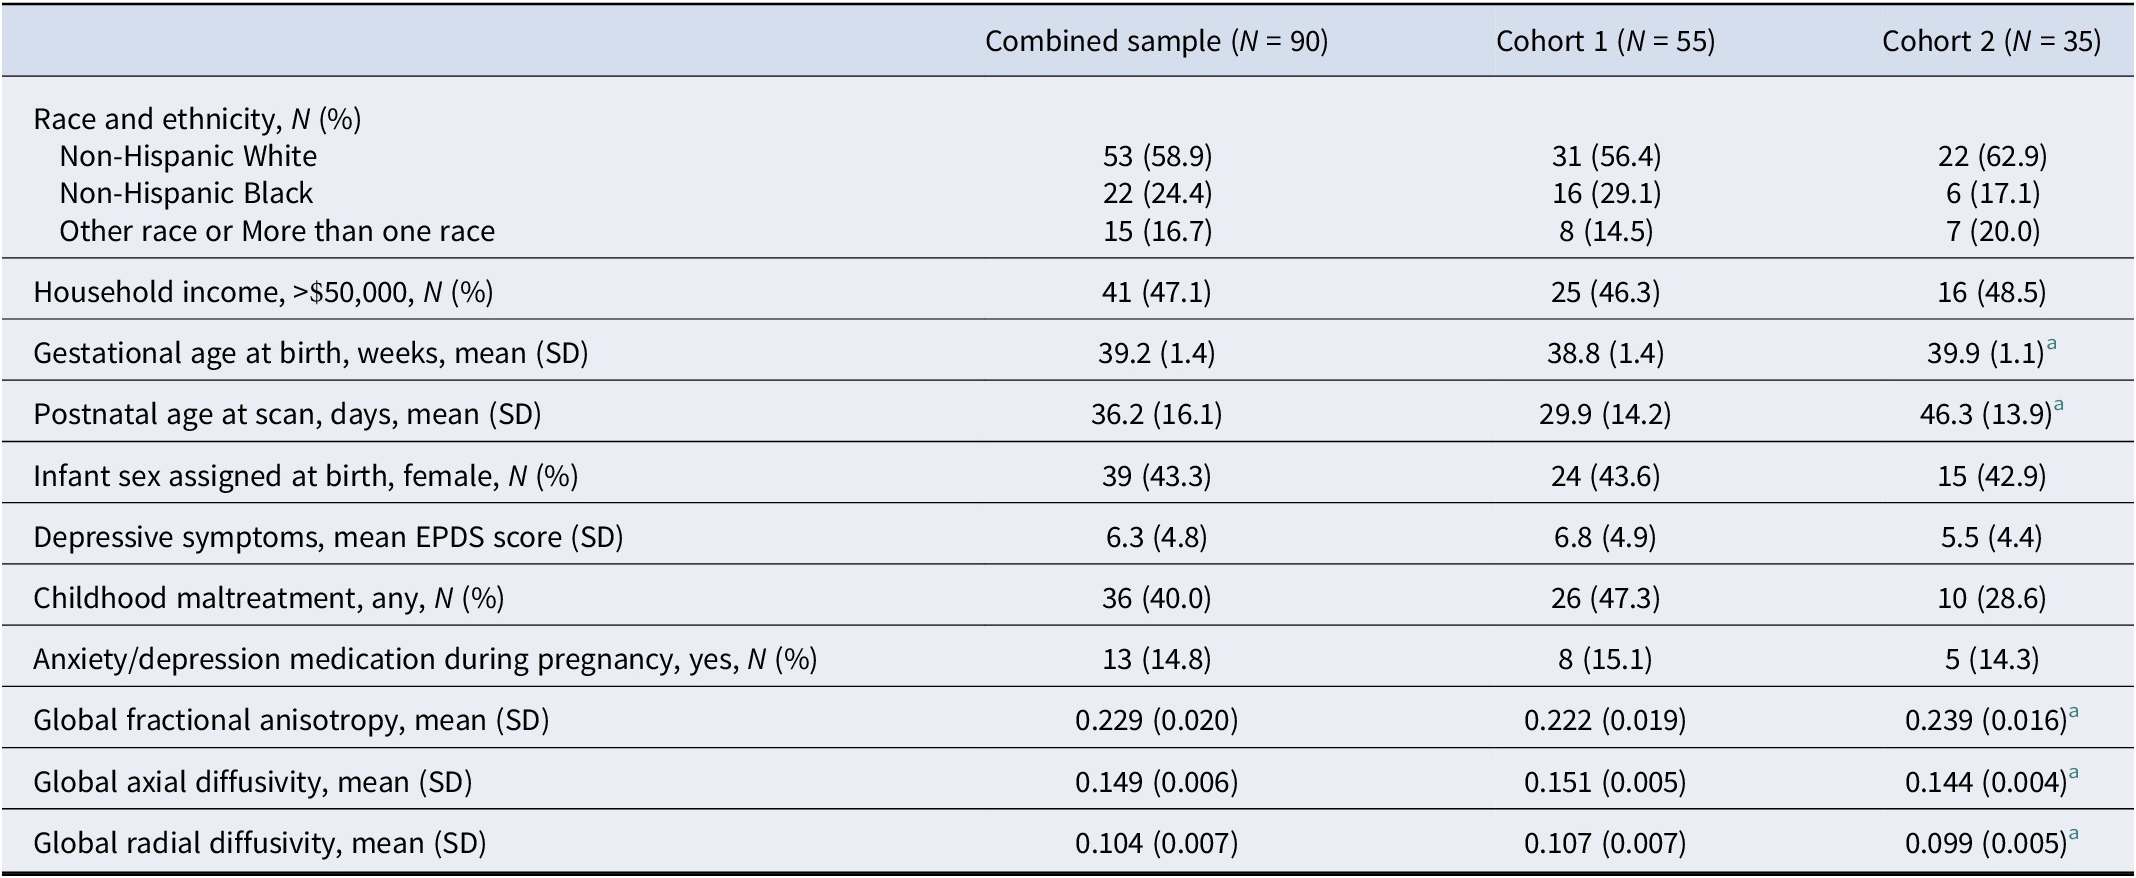
Task: Click the 'Combined sample (N = 90)' column header
Action: pos(1156,41)
